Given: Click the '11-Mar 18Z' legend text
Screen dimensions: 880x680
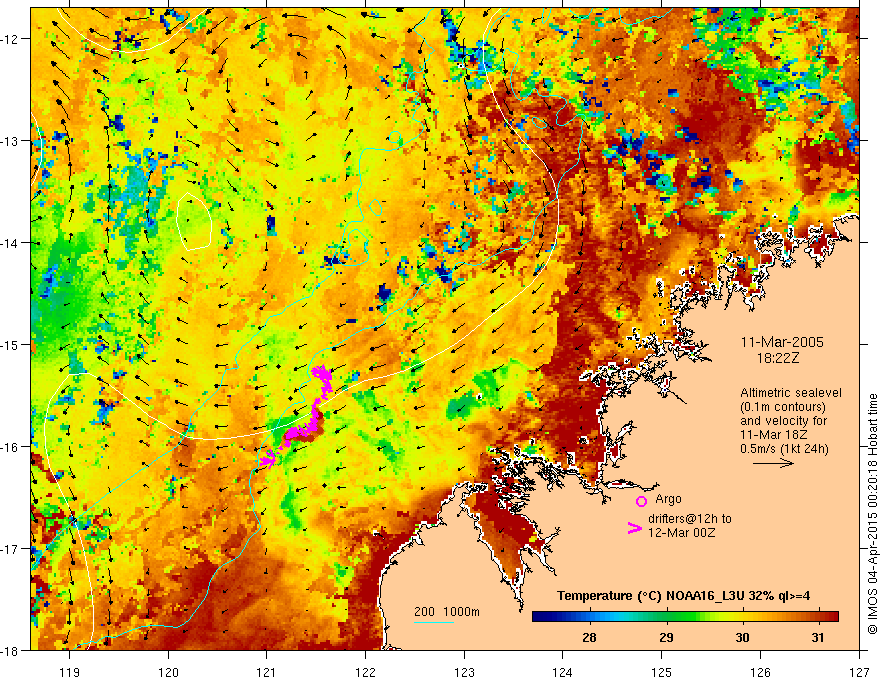Looking at the screenshot, I should 774,435.
